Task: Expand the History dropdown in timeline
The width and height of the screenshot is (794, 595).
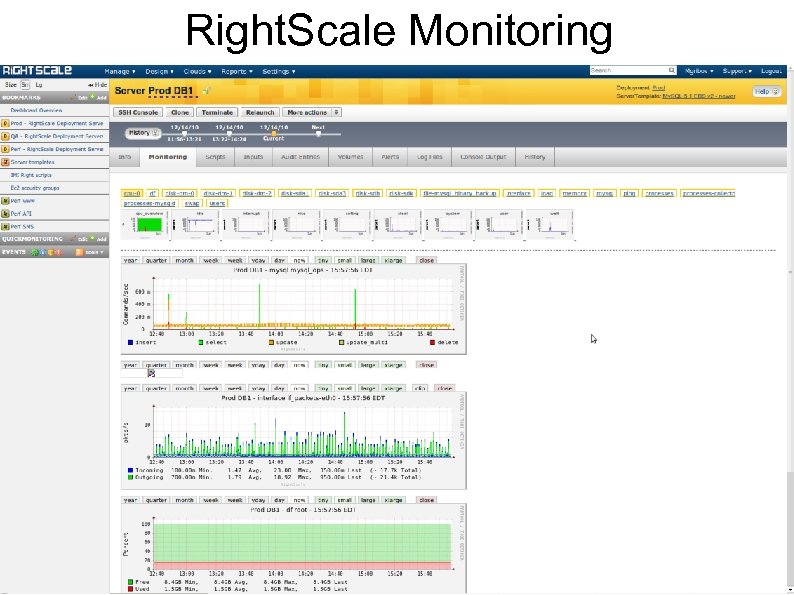Action: 142,133
